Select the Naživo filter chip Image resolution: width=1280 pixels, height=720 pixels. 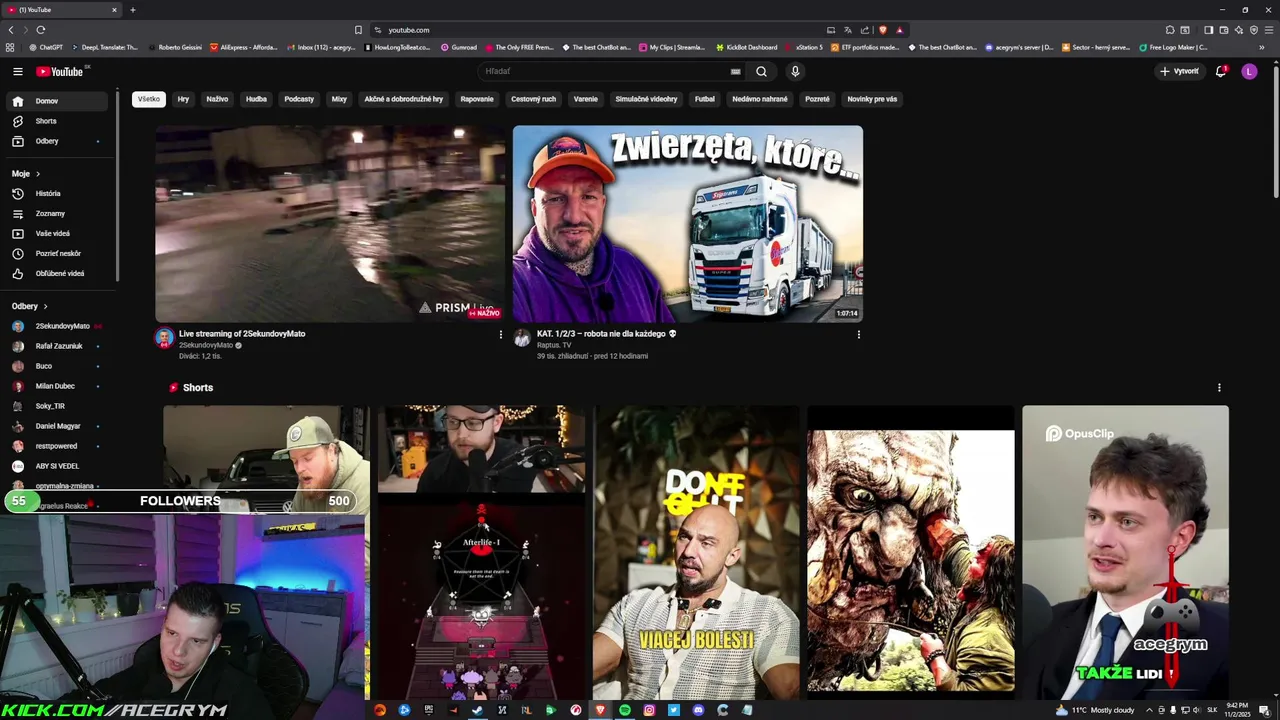[217, 99]
